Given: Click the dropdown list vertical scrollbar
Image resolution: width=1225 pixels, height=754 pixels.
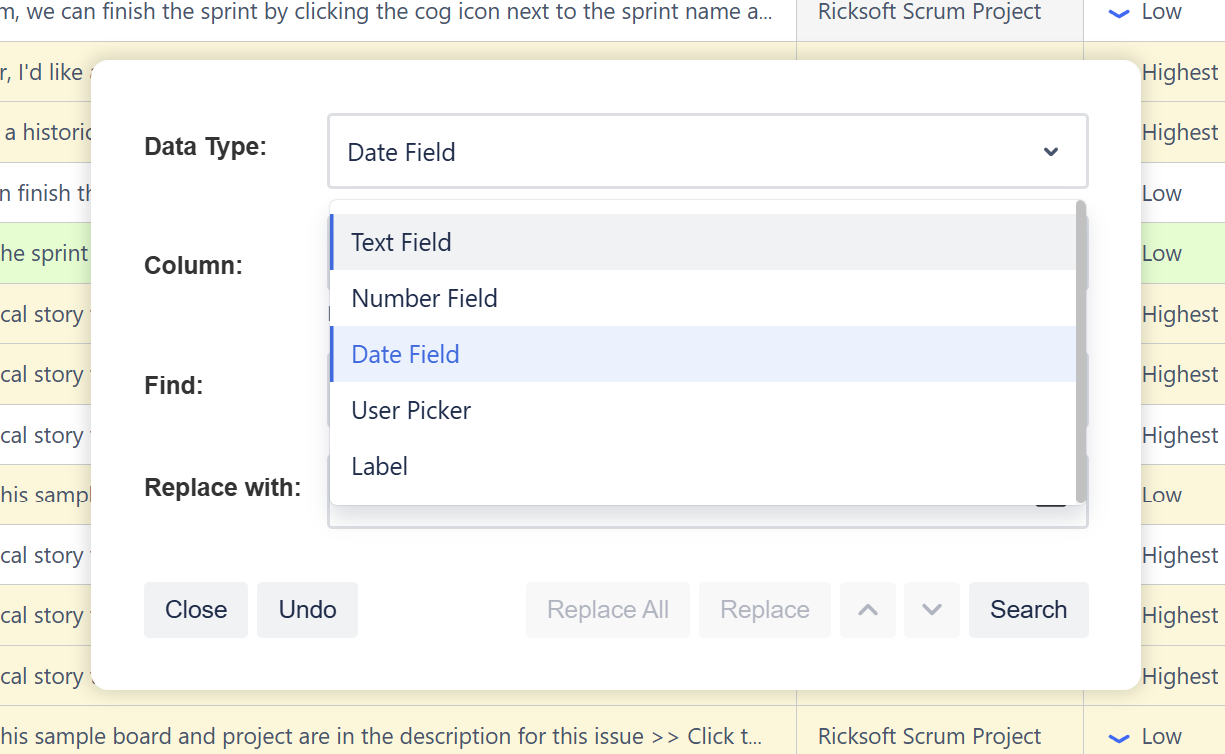Looking at the screenshot, I should 1080,350.
